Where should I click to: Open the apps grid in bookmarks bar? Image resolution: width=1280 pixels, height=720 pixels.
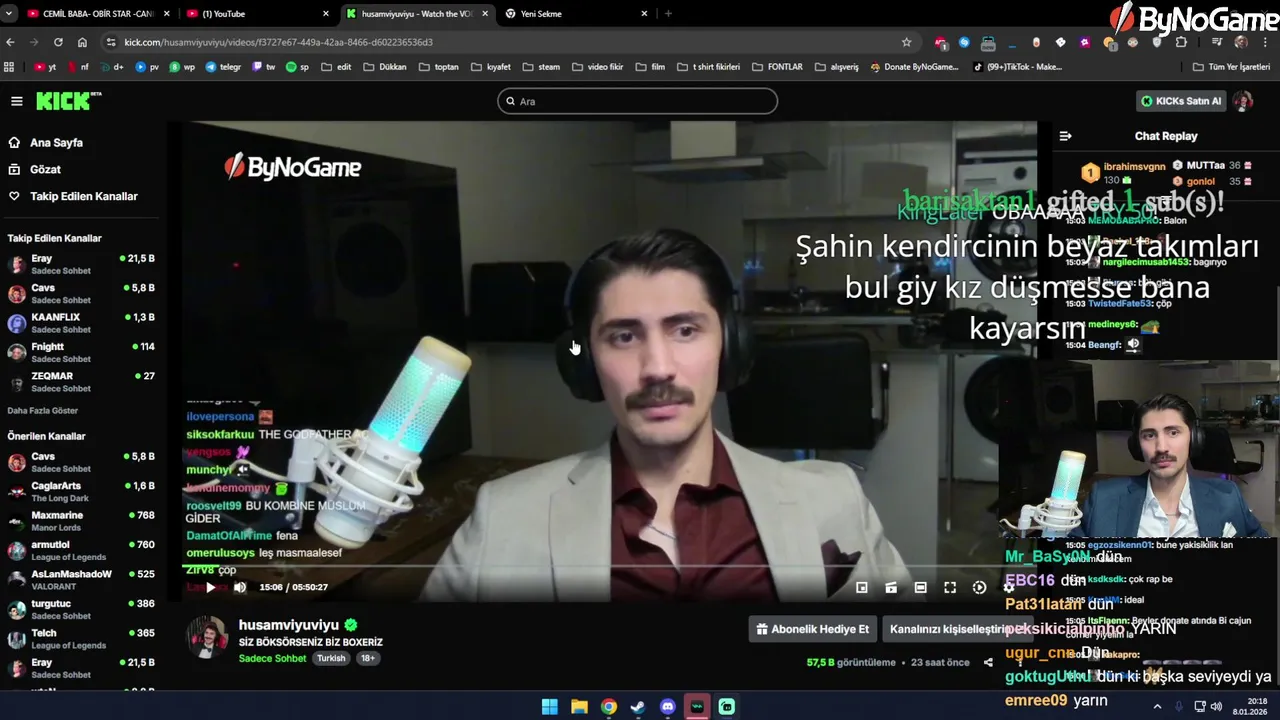[x=9, y=67]
